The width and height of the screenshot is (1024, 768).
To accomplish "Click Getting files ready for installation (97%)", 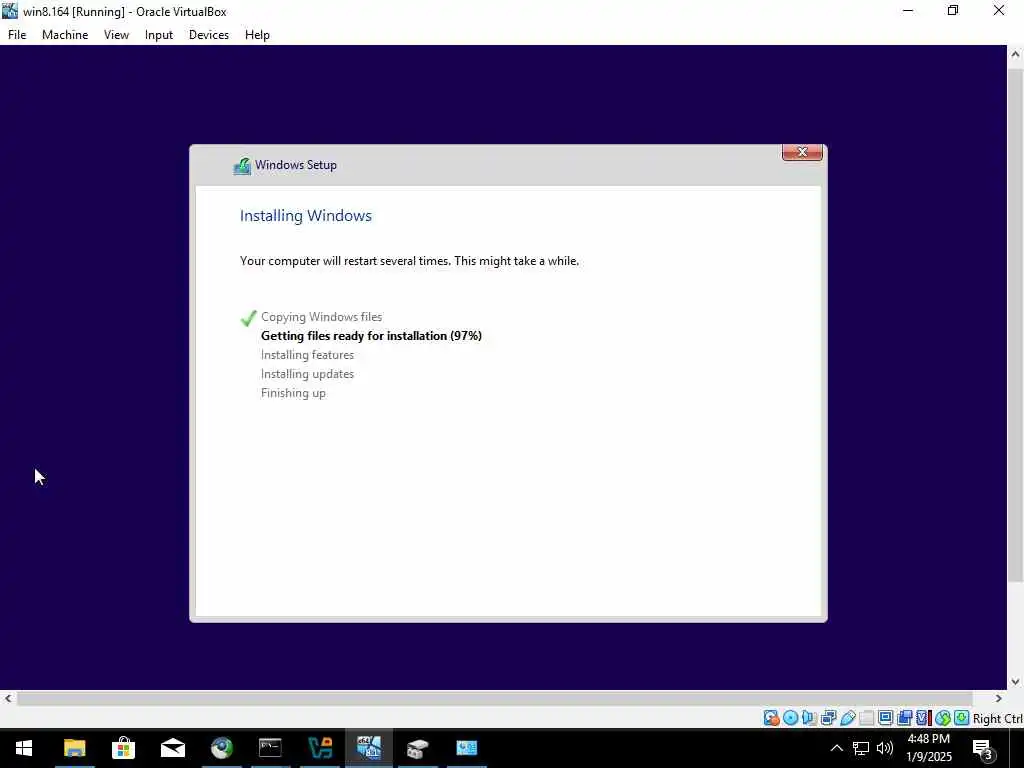I will [371, 336].
